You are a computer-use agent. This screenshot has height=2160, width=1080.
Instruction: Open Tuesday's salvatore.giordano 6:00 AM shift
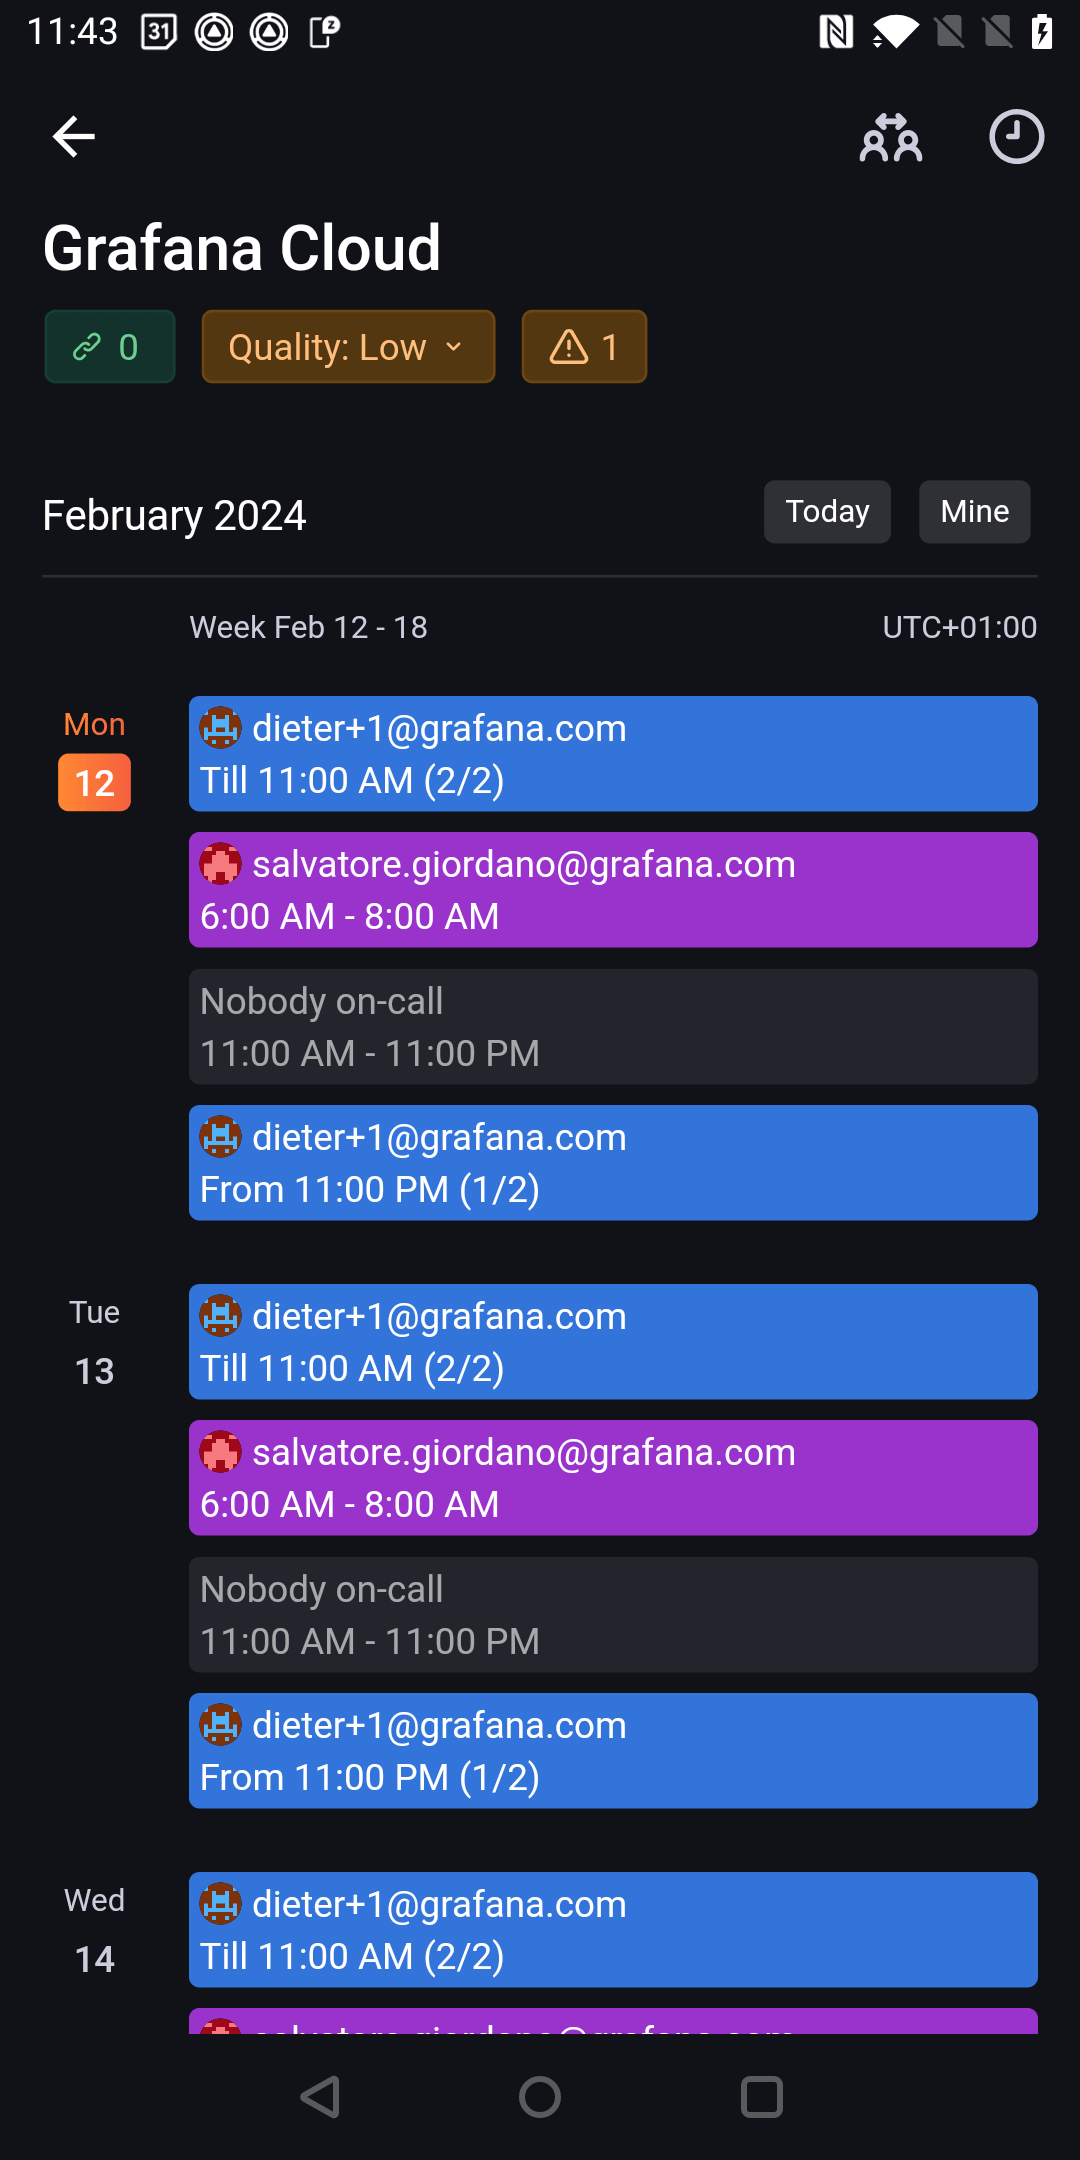613,1478
